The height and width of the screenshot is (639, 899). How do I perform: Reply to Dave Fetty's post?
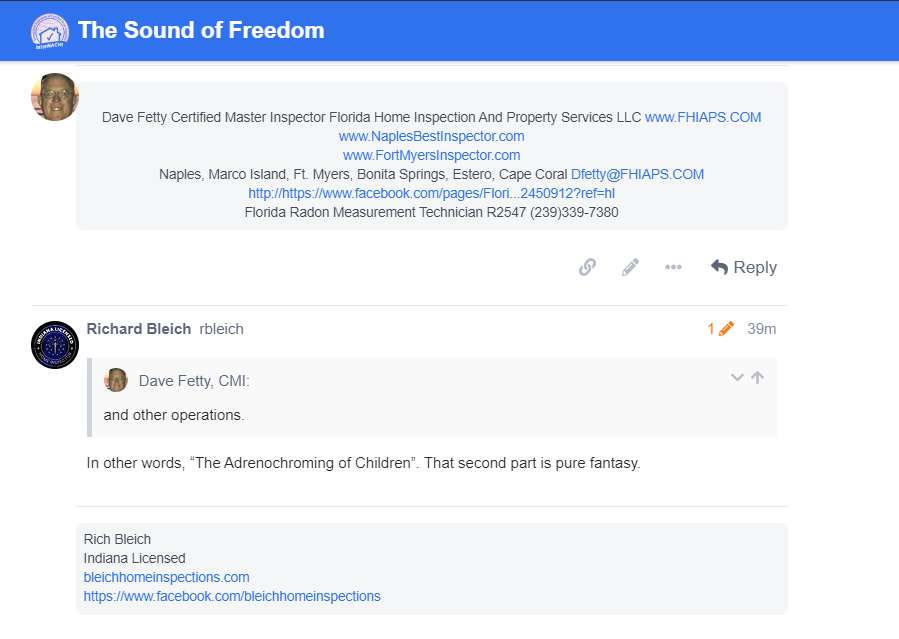pyautogui.click(x=744, y=267)
